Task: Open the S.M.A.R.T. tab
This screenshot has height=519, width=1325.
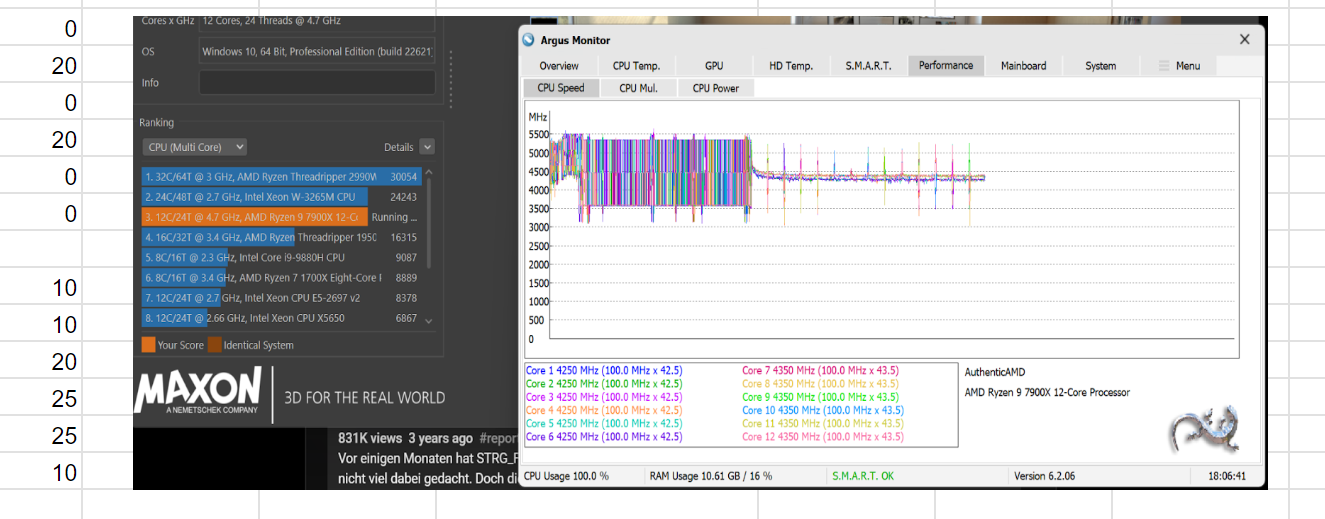Action: [x=868, y=66]
